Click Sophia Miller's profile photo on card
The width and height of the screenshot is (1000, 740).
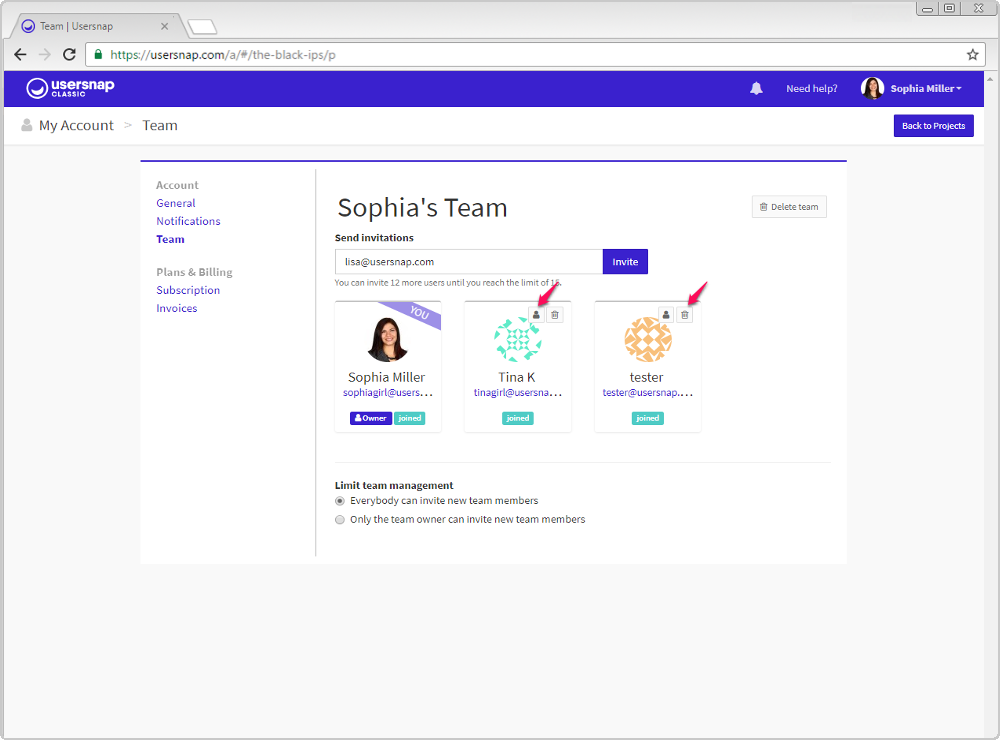[387, 339]
